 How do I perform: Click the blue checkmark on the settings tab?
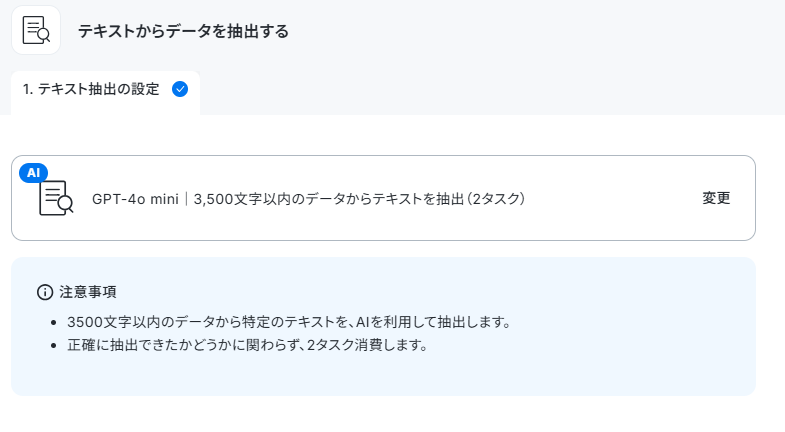(180, 89)
